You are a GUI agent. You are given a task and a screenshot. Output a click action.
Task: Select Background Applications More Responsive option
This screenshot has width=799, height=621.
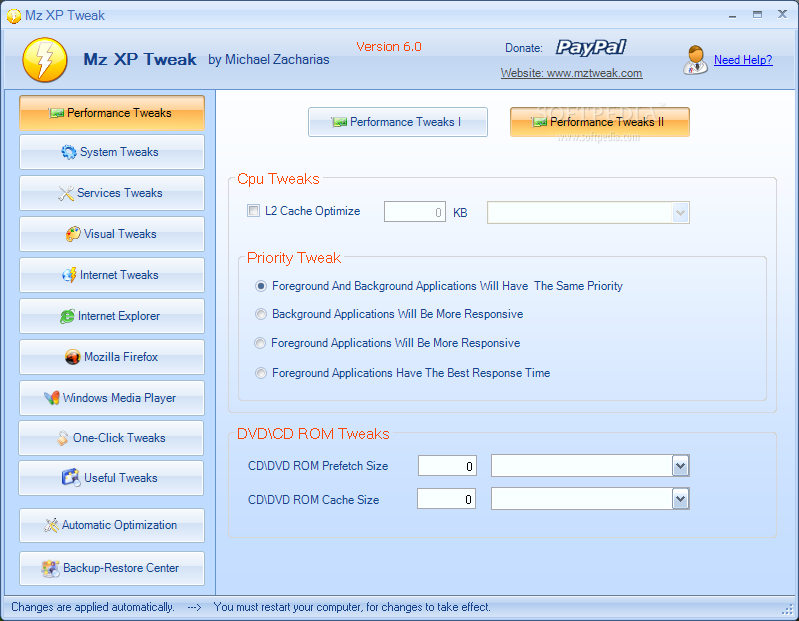point(261,314)
